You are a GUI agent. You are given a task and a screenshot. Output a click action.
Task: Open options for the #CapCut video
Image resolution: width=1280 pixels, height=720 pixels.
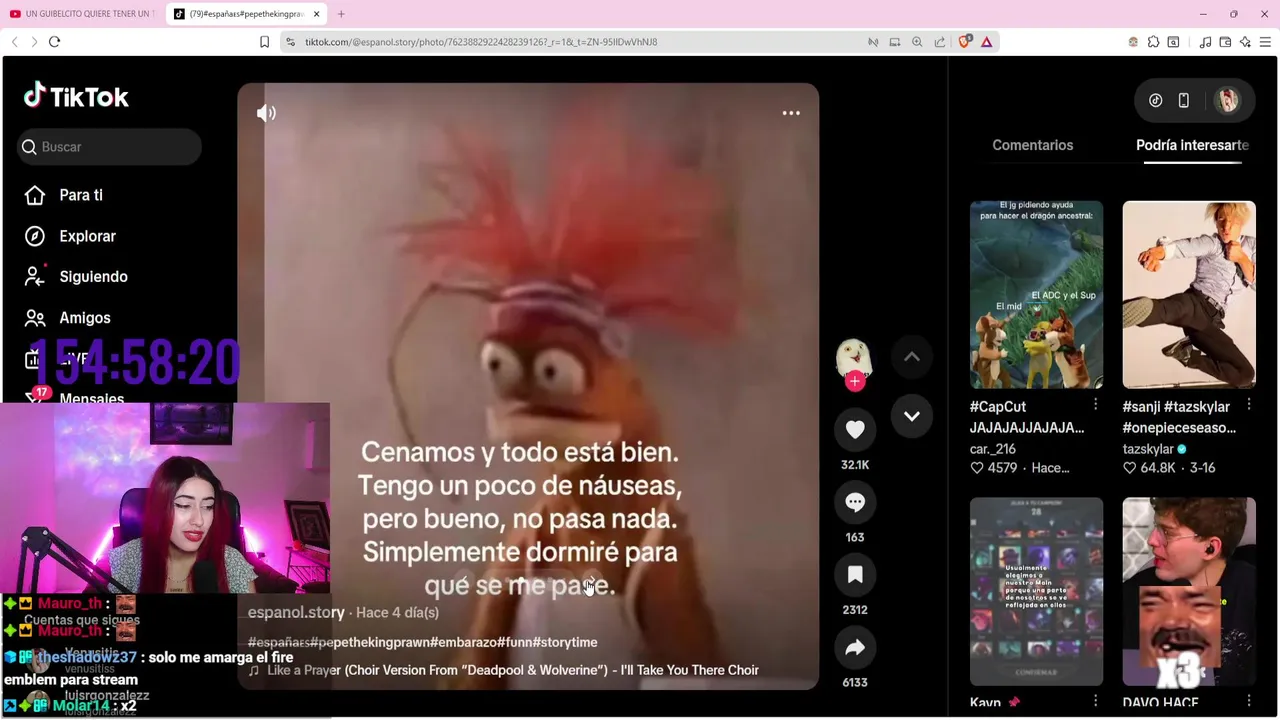[x=1096, y=404]
